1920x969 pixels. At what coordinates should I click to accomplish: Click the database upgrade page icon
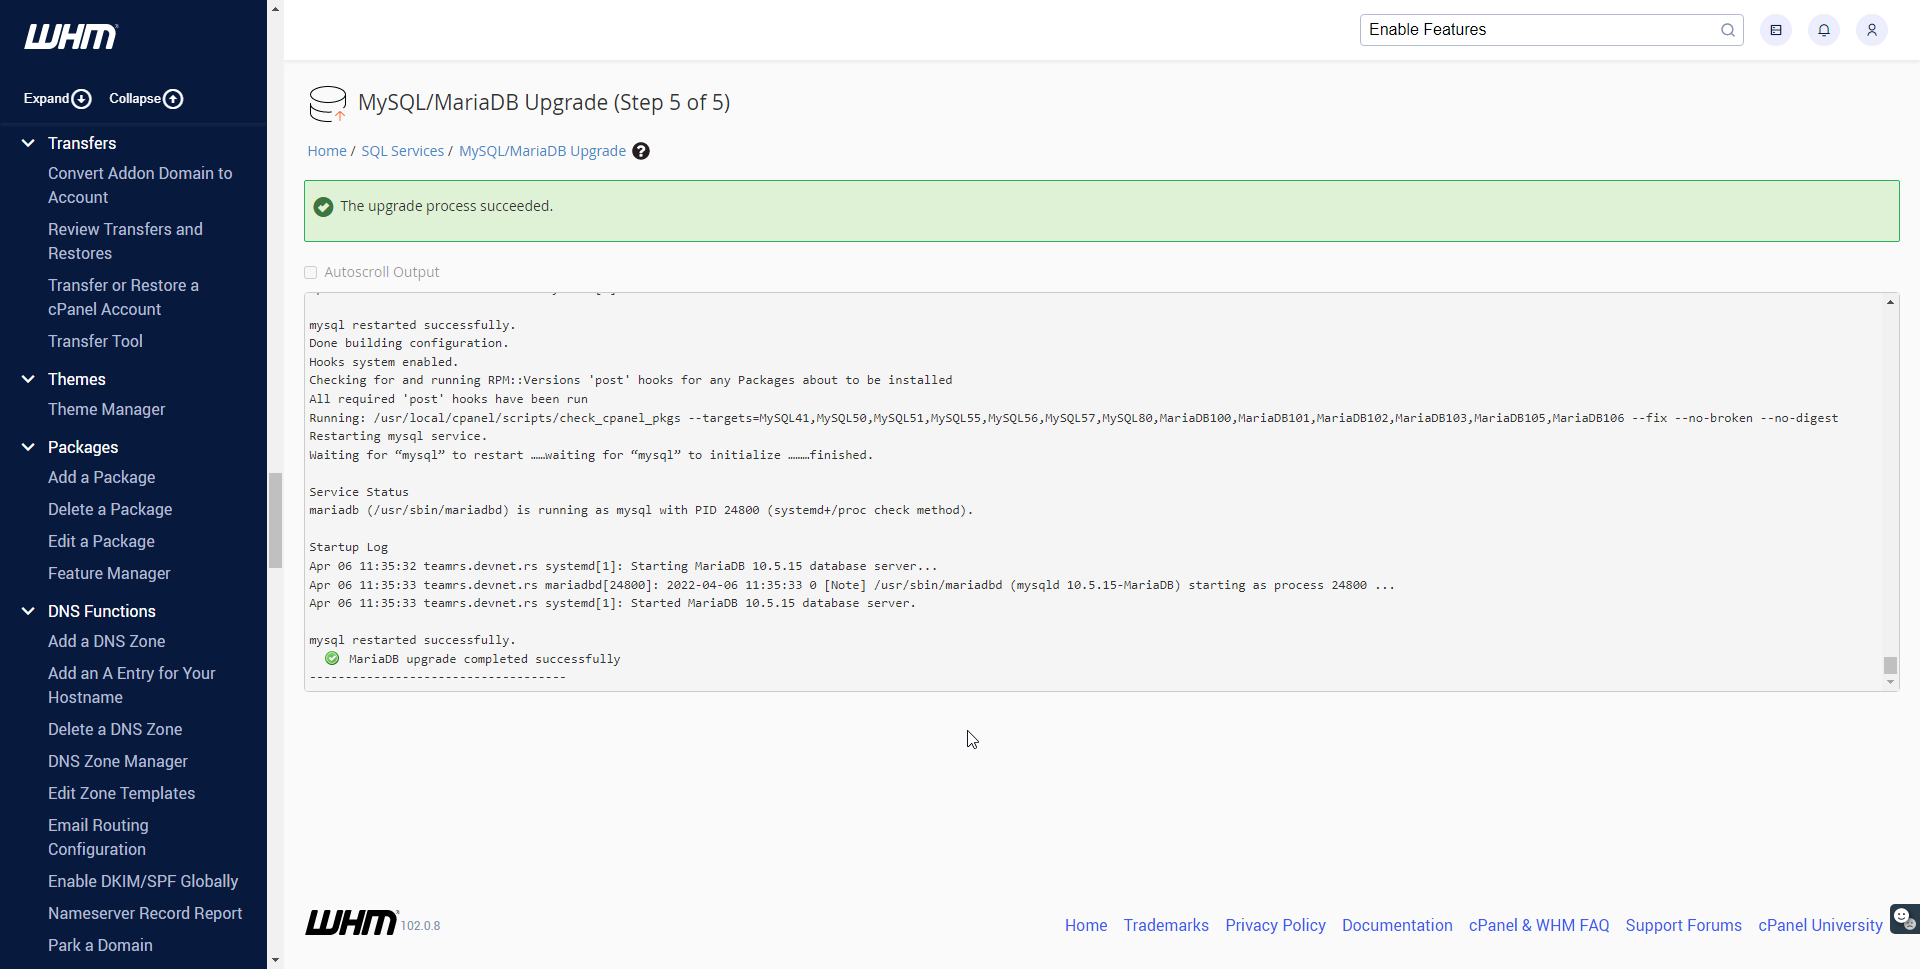(x=328, y=103)
